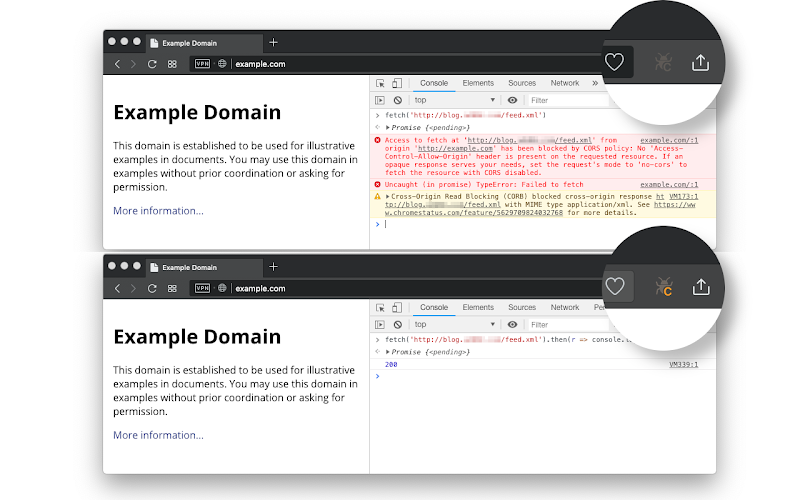Screen dimensions: 800x500
Task: Toggle the VPN badge in upper address bar
Action: (203, 64)
